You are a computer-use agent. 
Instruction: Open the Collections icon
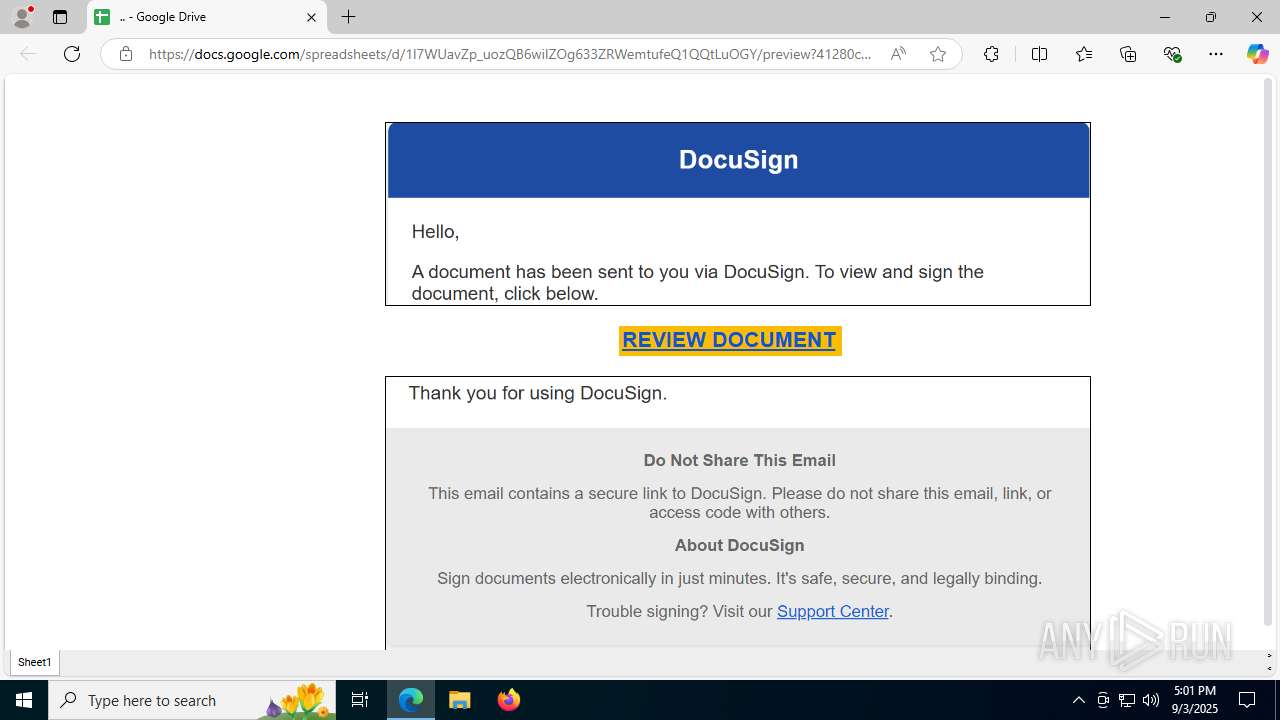[1128, 54]
